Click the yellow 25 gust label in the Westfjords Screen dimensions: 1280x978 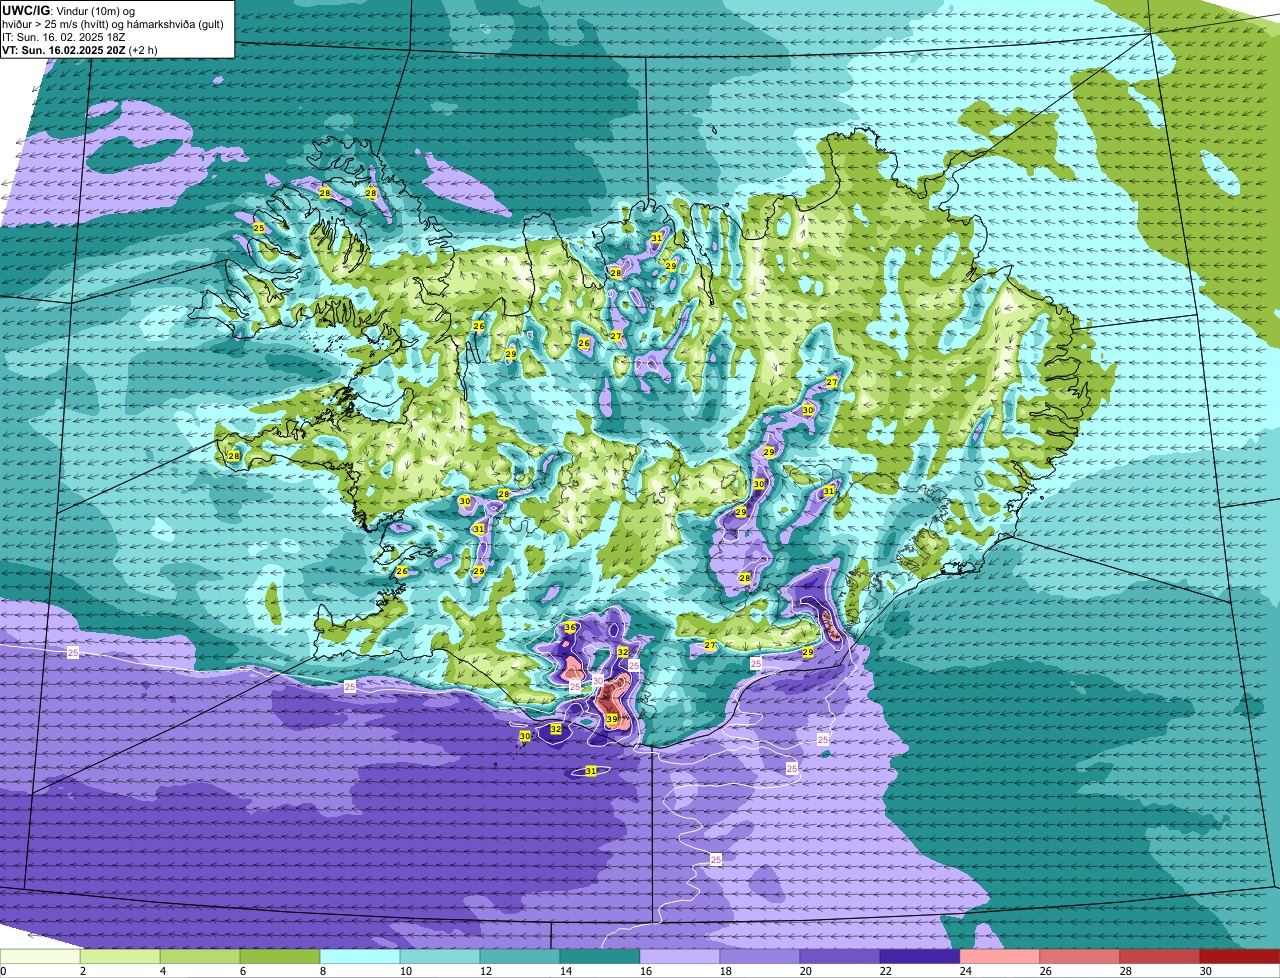(x=259, y=229)
